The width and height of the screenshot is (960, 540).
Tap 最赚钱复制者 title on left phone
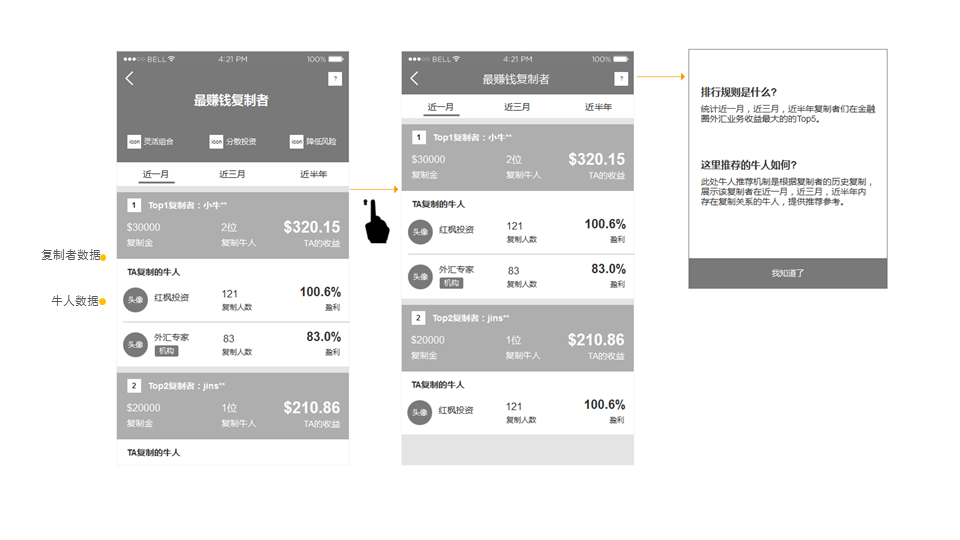point(231,100)
